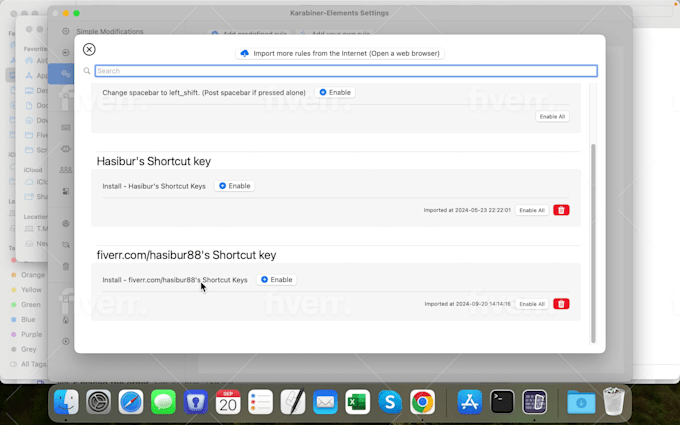
Task: Open the Karabiner keyboard app Dock icon
Action: [534, 402]
